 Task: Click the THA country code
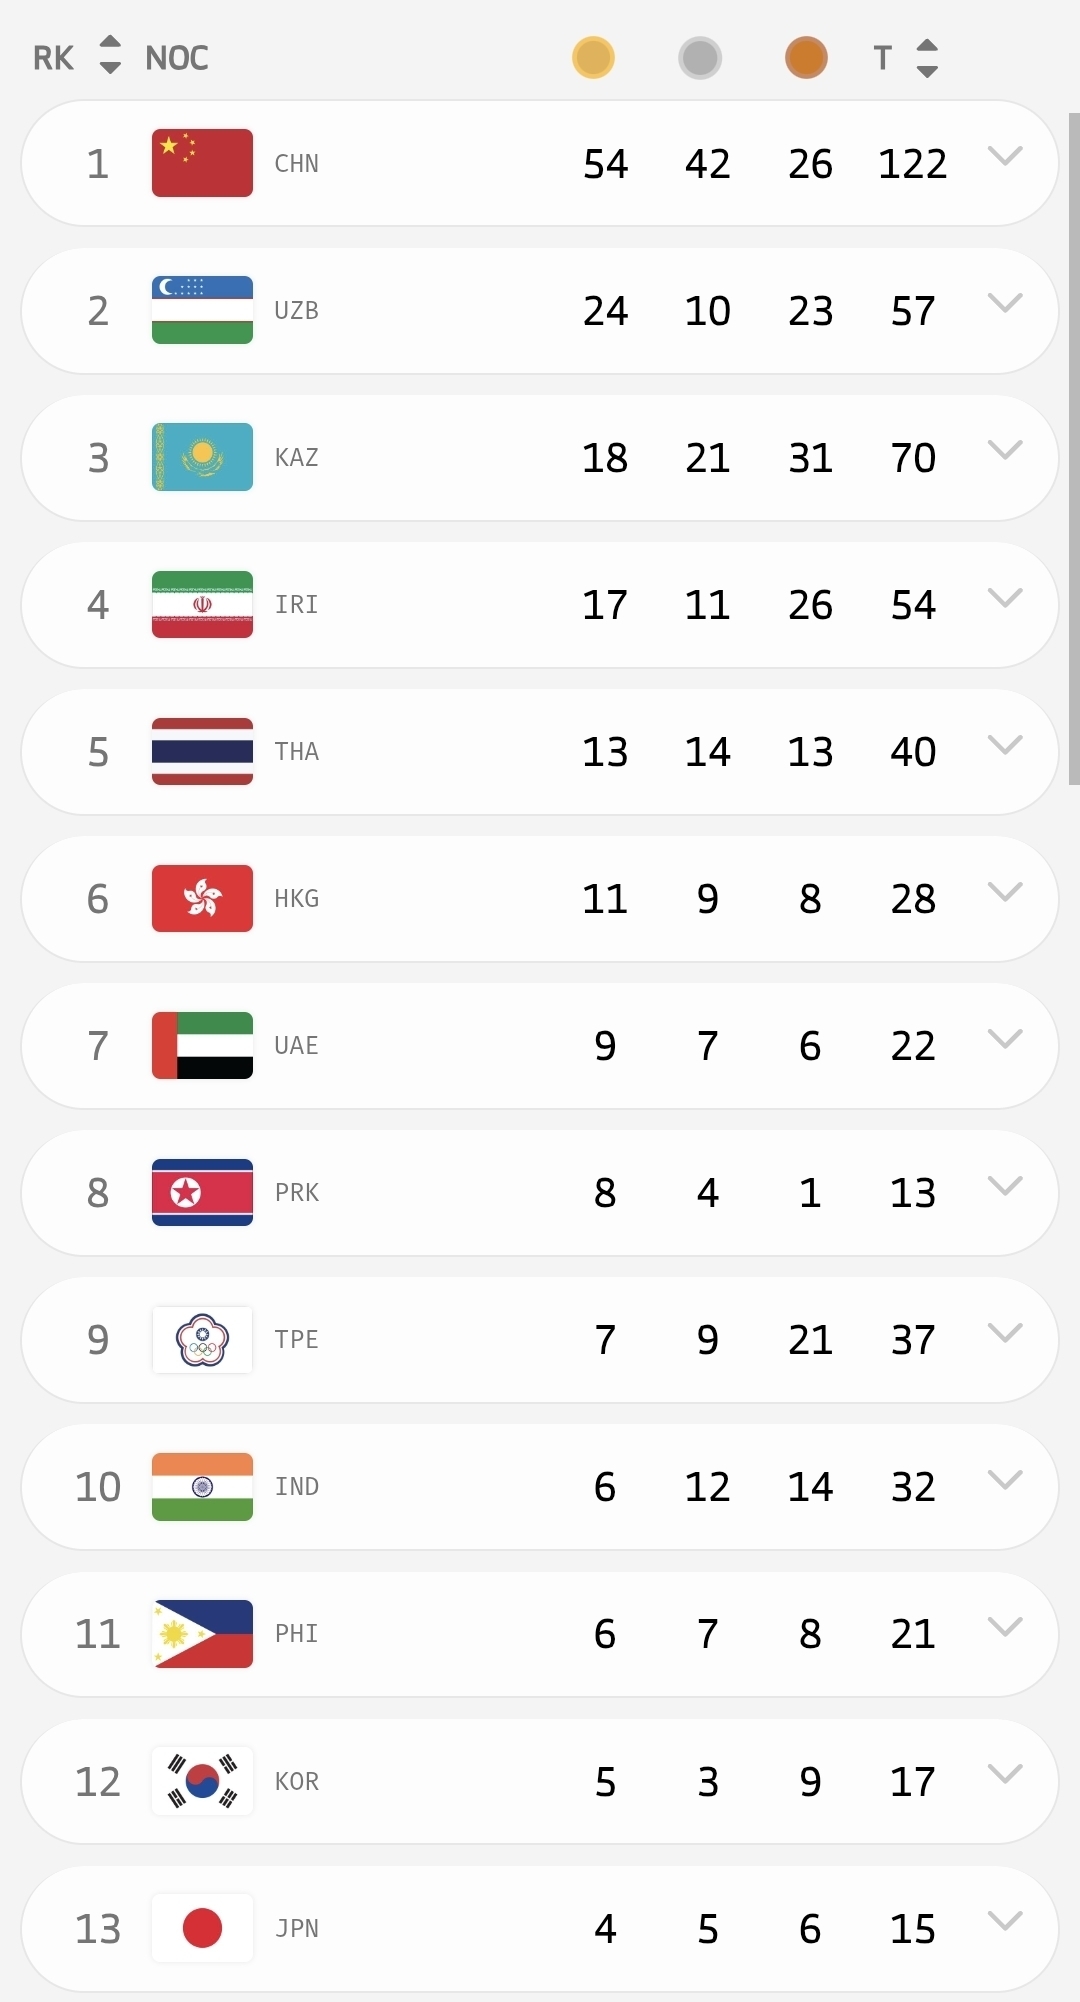tap(297, 752)
